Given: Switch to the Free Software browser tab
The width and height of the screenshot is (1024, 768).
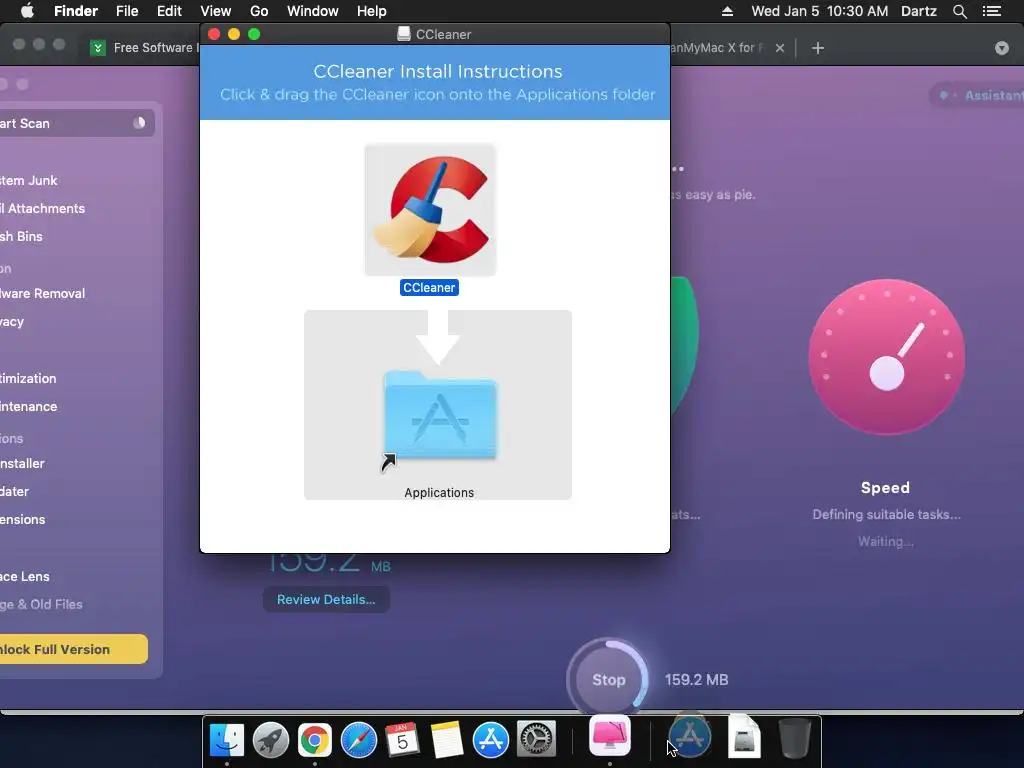Looking at the screenshot, I should 145,48.
